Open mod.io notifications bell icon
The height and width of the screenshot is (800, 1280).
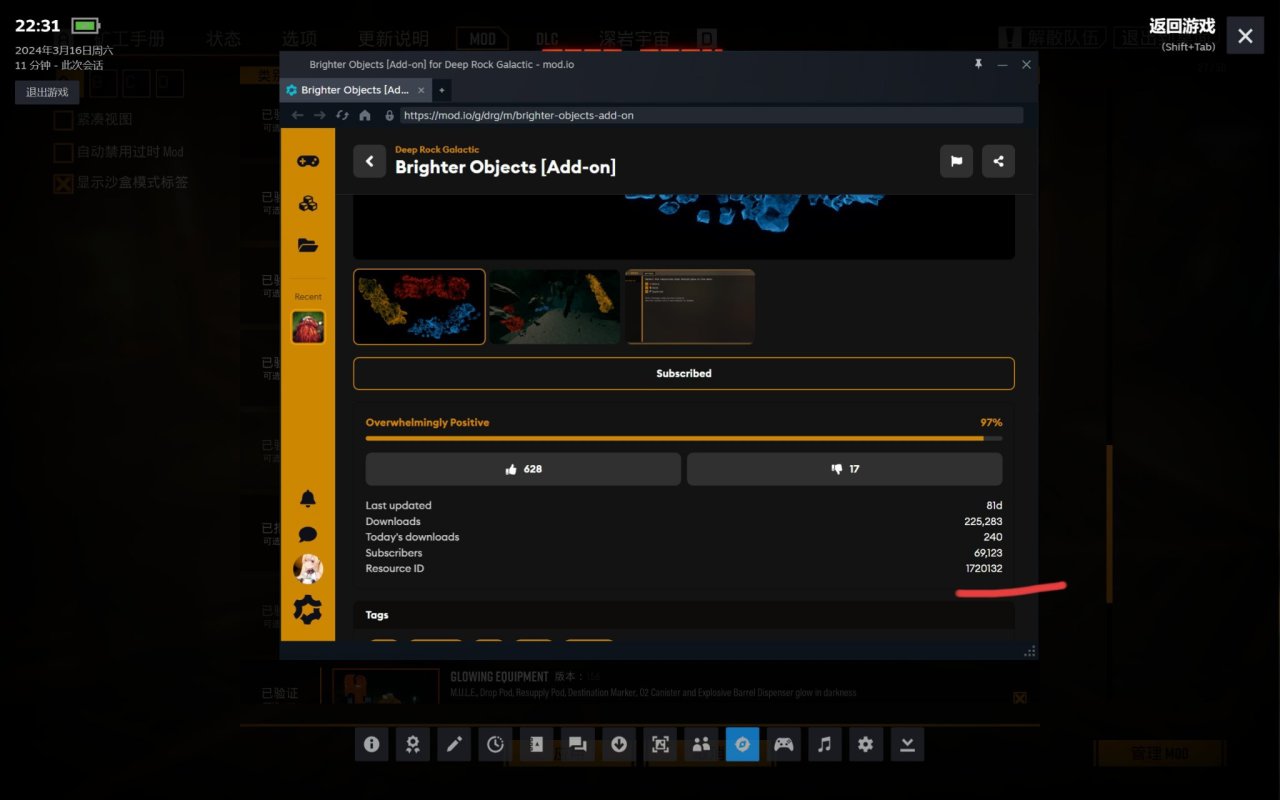(308, 498)
